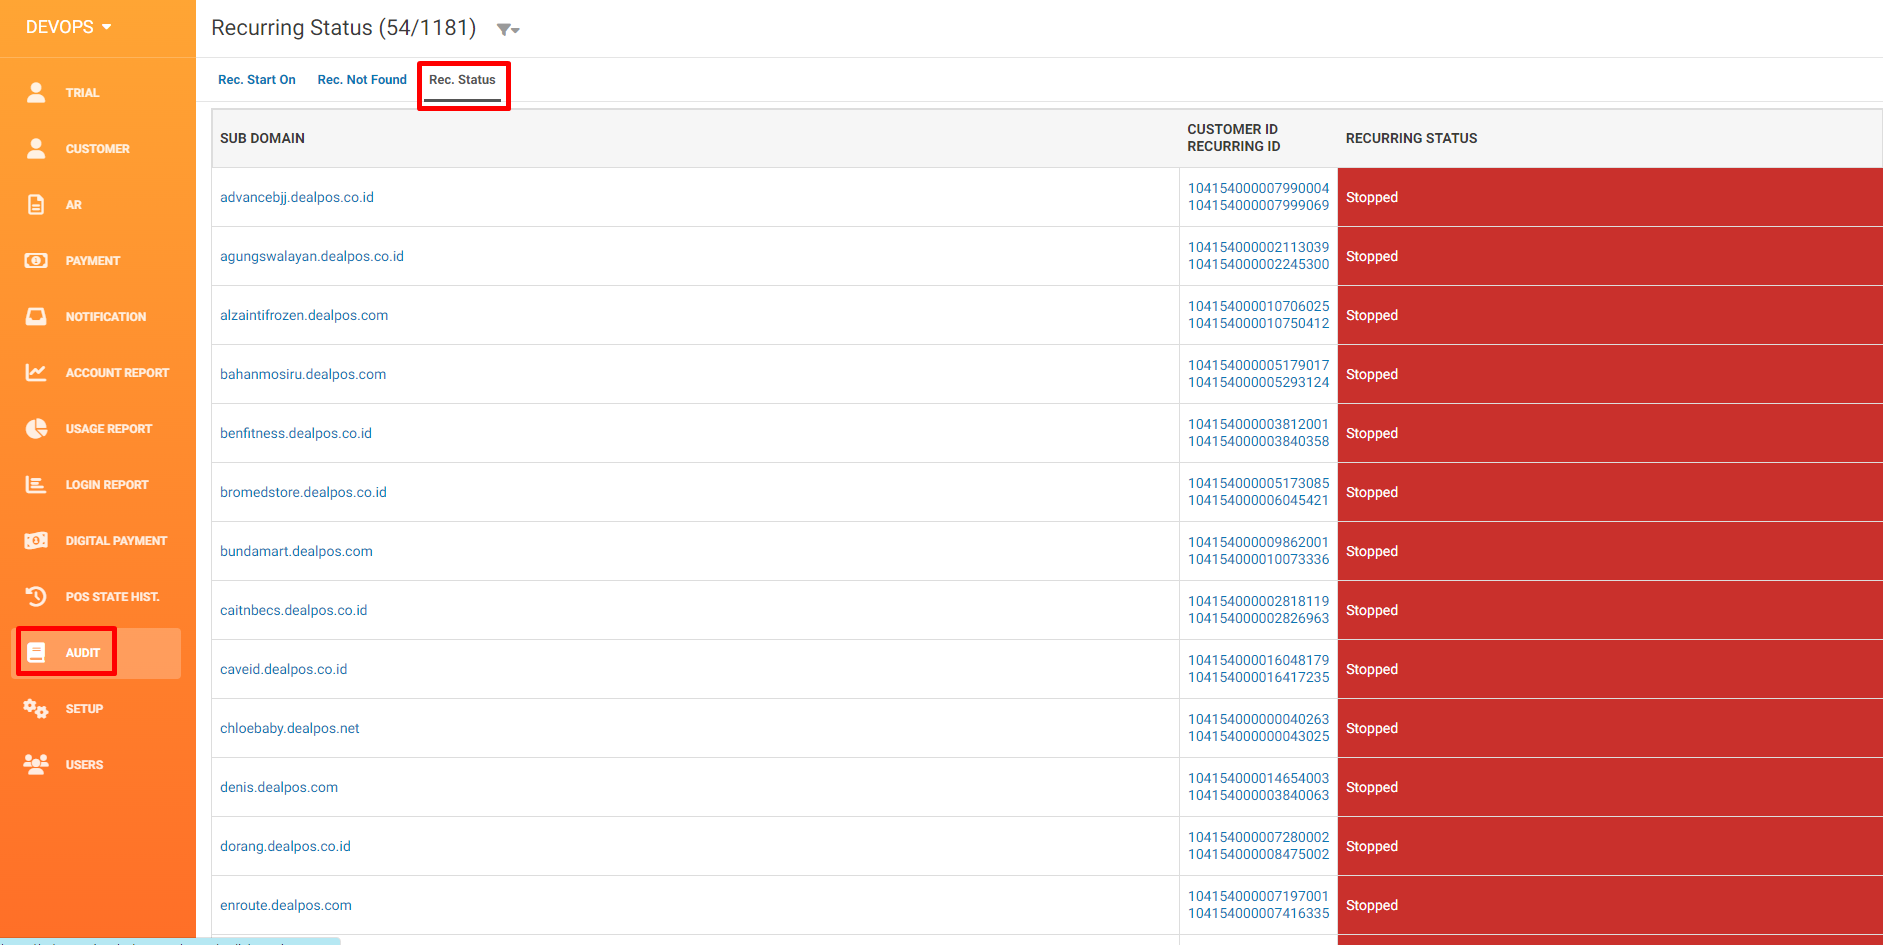Viewport: 1883px width, 945px height.
Task: Click recurring ID 104154000003840358
Action: [1258, 441]
